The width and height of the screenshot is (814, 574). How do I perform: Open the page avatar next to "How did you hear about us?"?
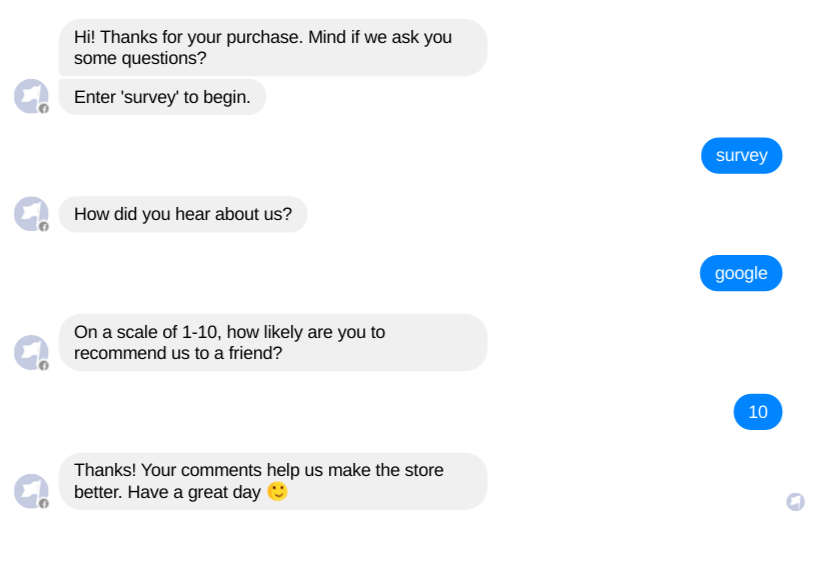[31, 214]
